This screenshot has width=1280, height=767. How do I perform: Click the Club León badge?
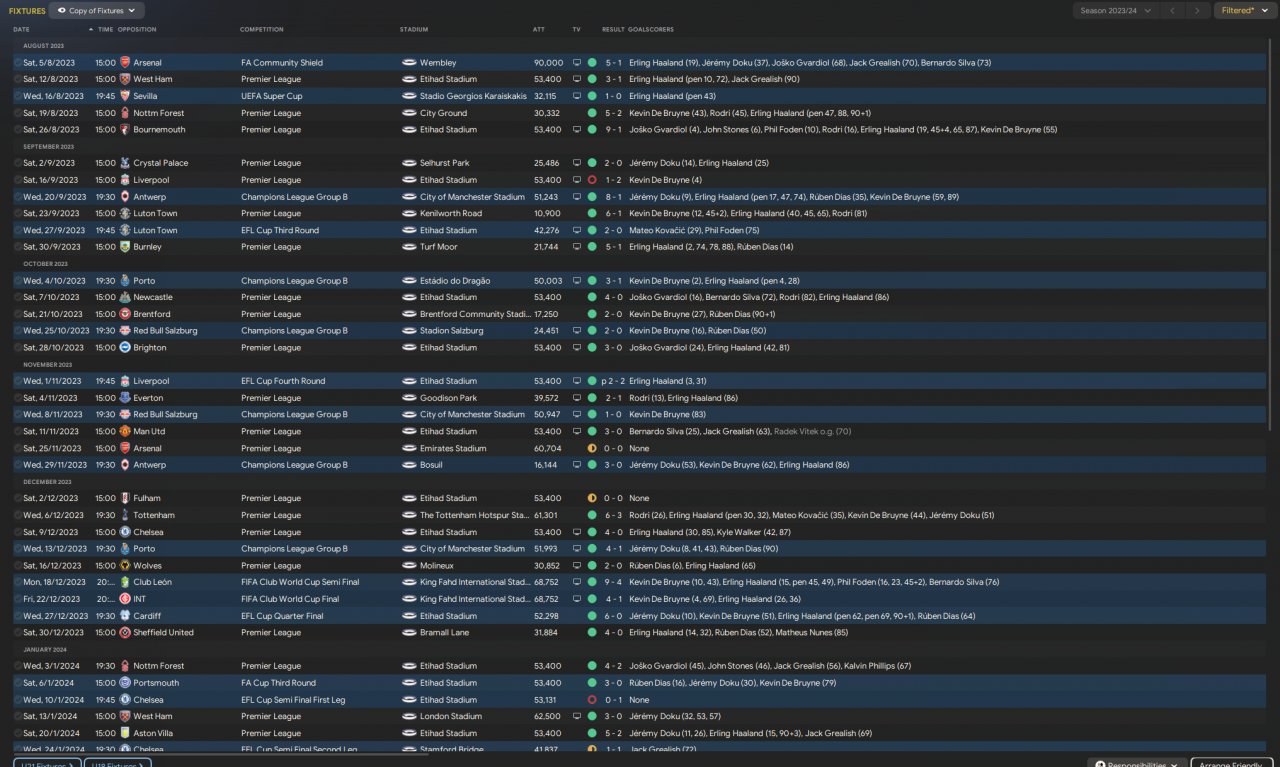125,582
